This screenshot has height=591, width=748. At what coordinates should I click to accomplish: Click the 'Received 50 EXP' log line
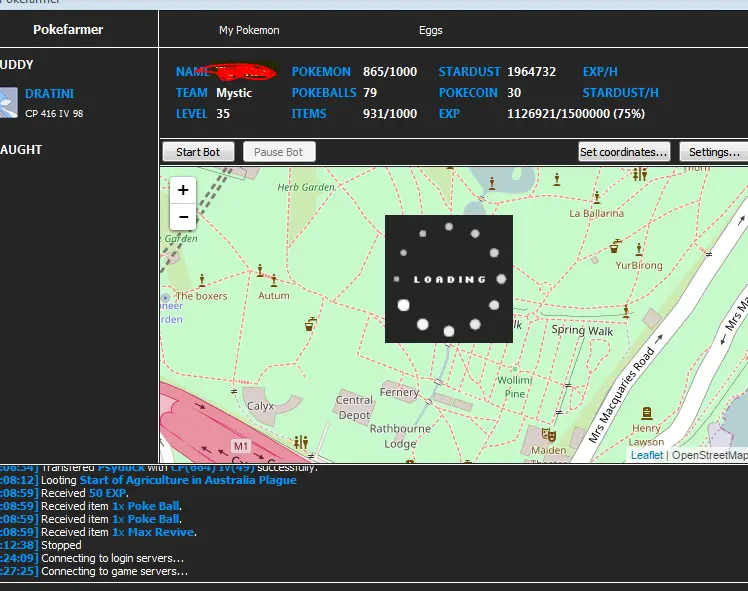[85, 493]
